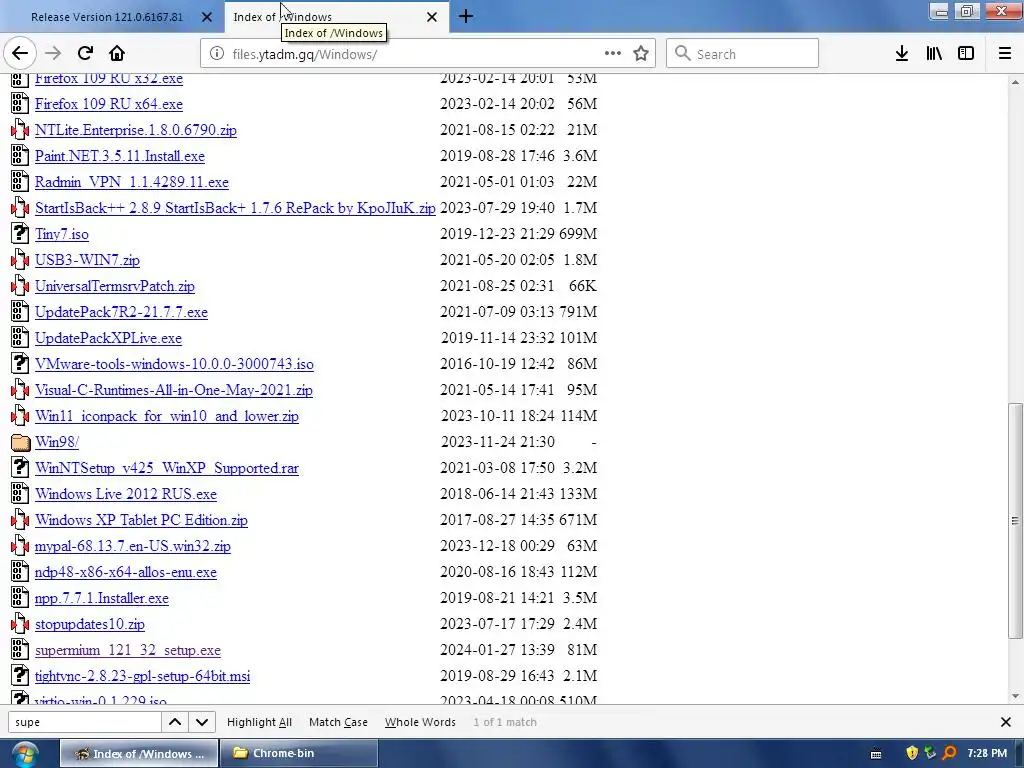Focus the toolbar Search box
Viewport: 1024px width, 768px height.
(x=743, y=54)
